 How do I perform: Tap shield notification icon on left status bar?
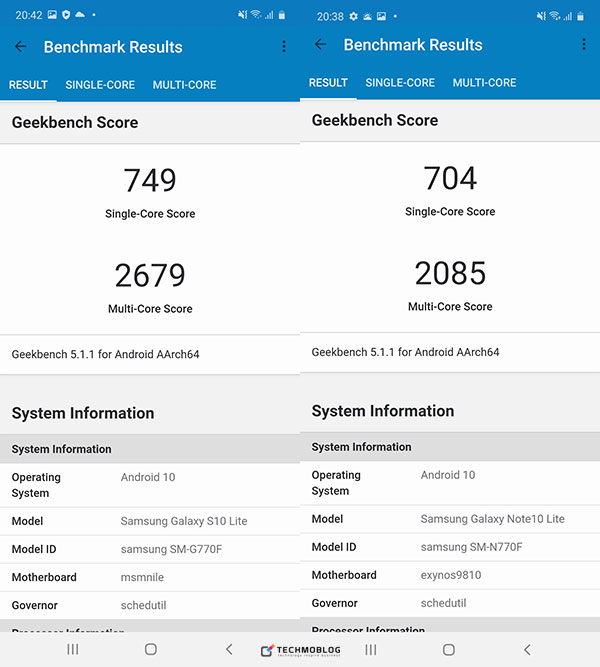pyautogui.click(x=66, y=15)
